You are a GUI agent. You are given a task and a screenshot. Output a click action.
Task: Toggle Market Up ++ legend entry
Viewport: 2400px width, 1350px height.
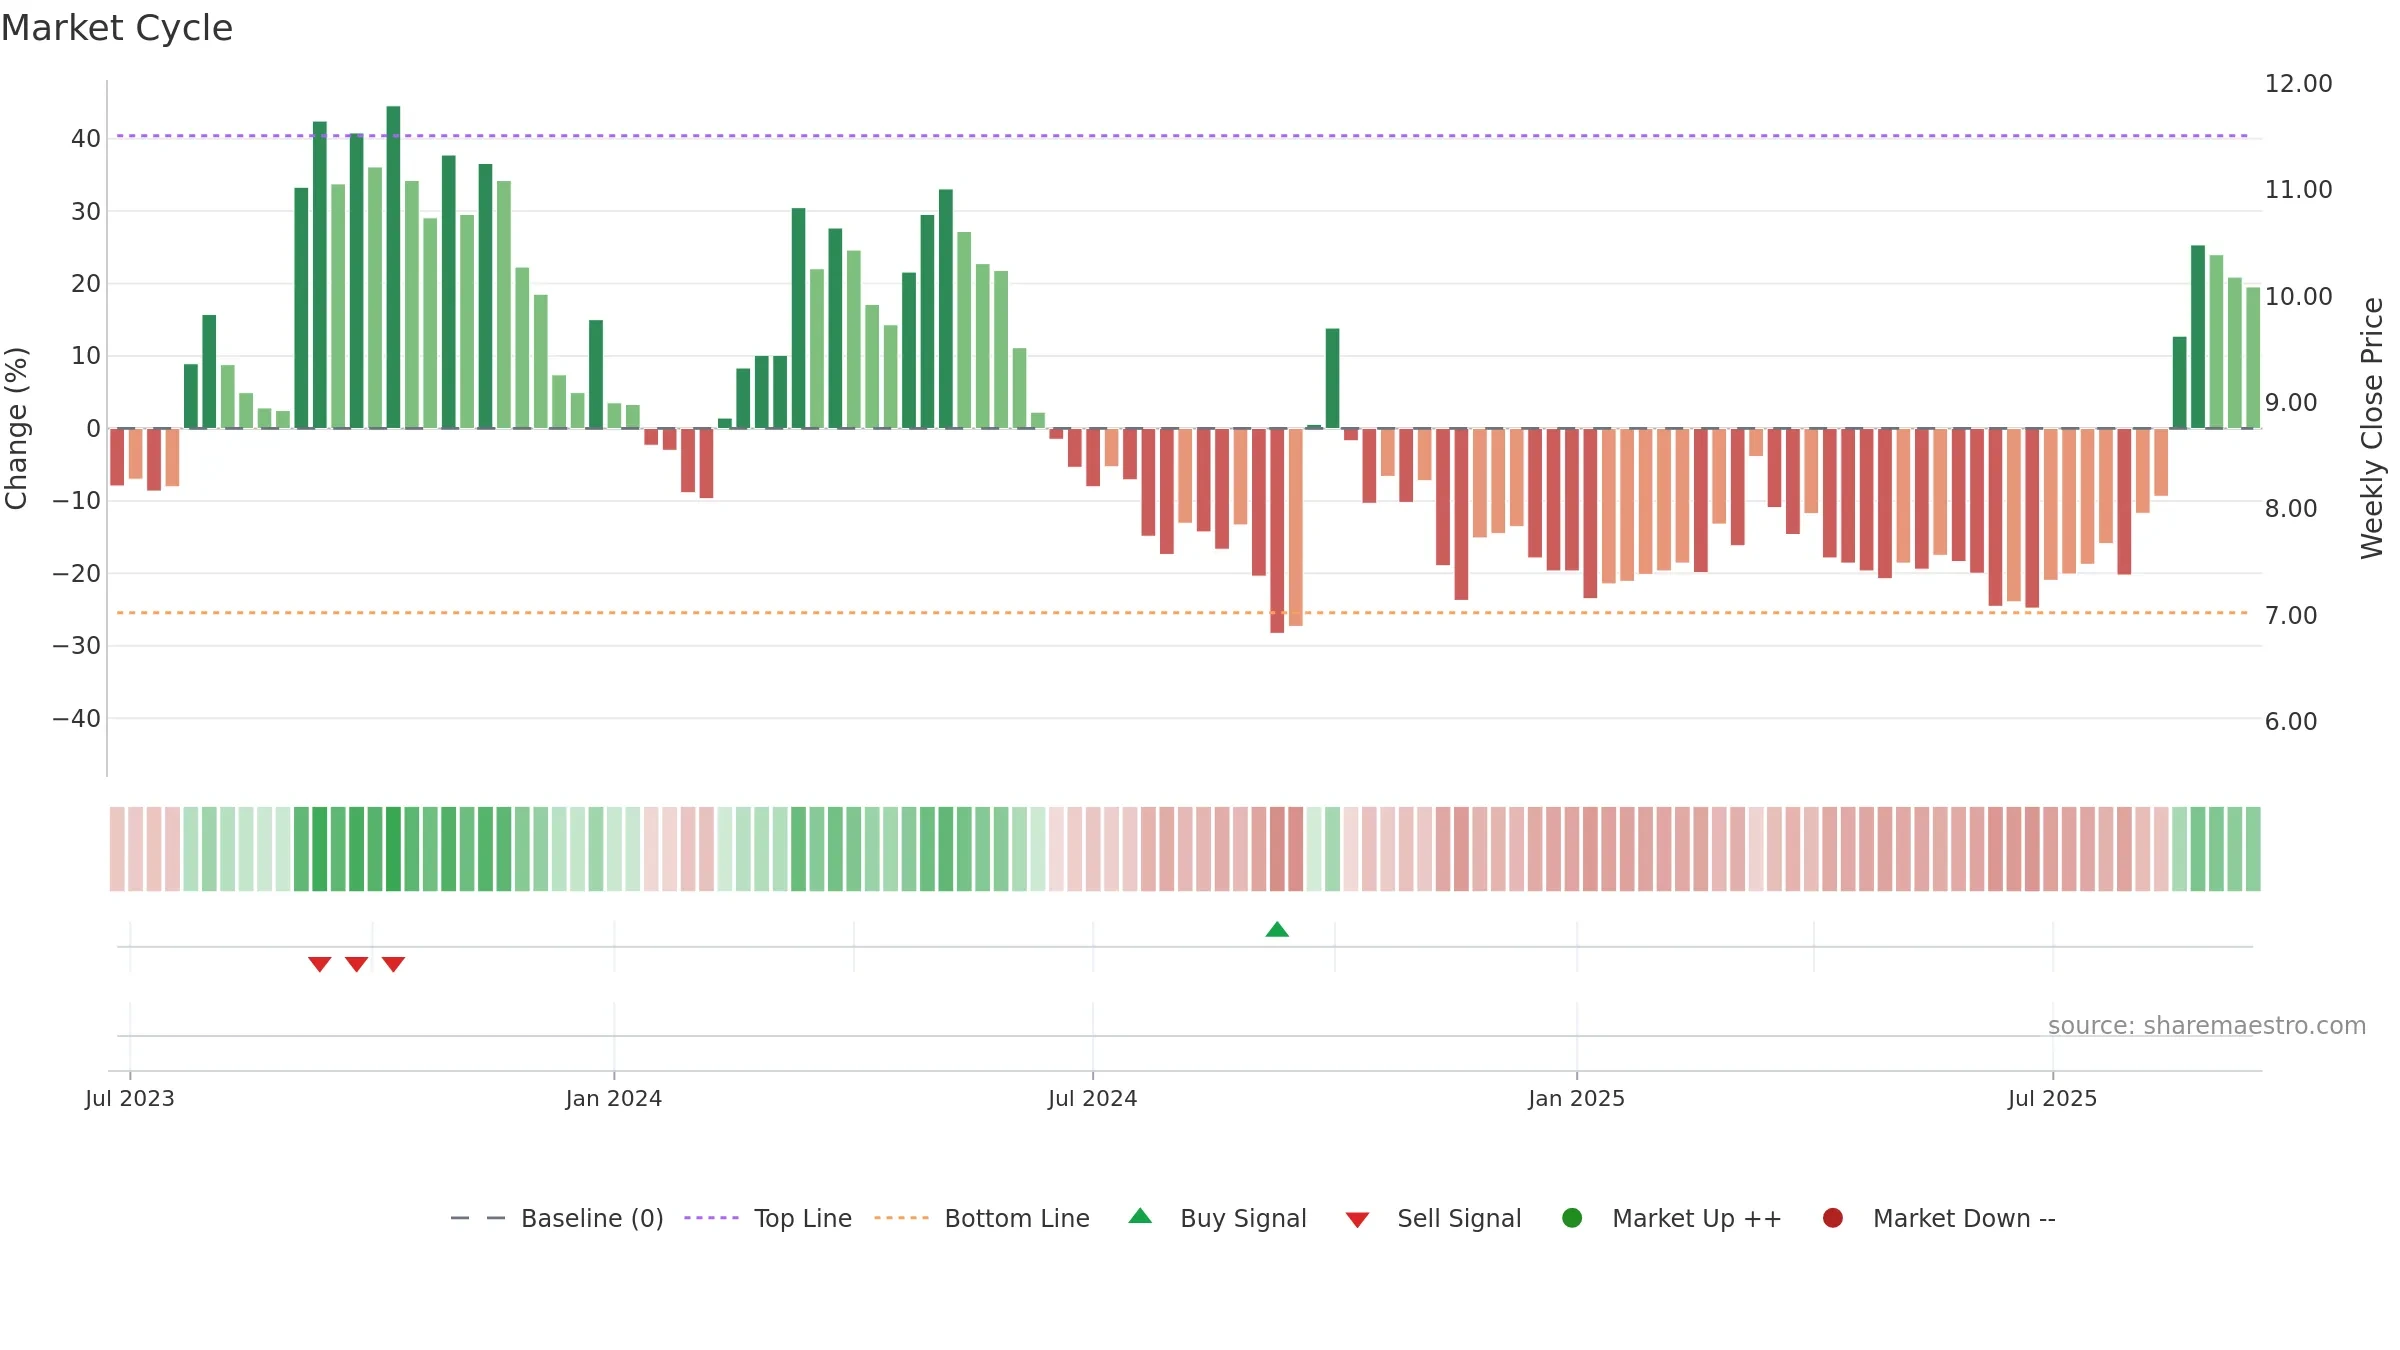point(1671,1218)
